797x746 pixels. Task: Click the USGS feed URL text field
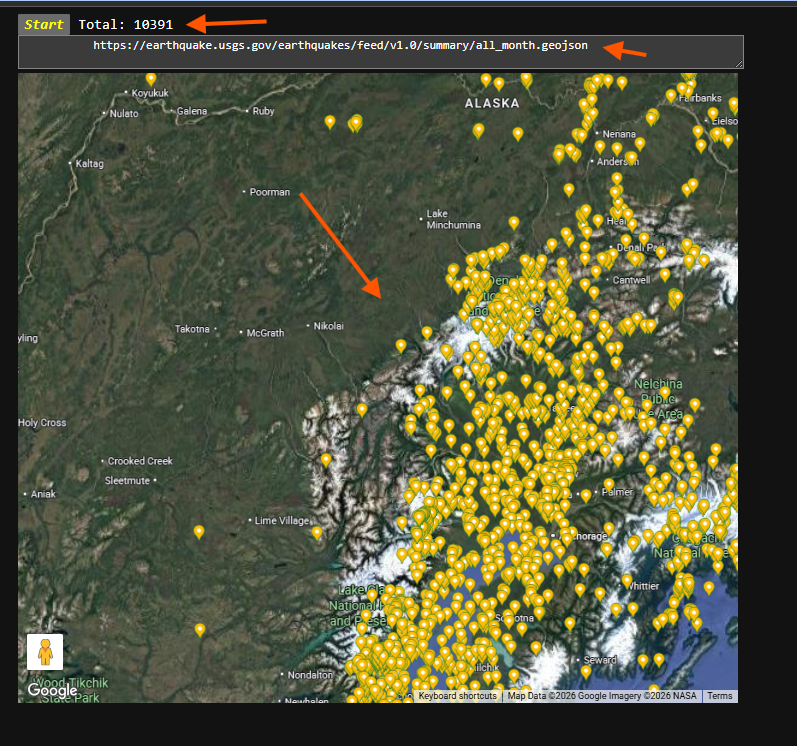[380, 52]
